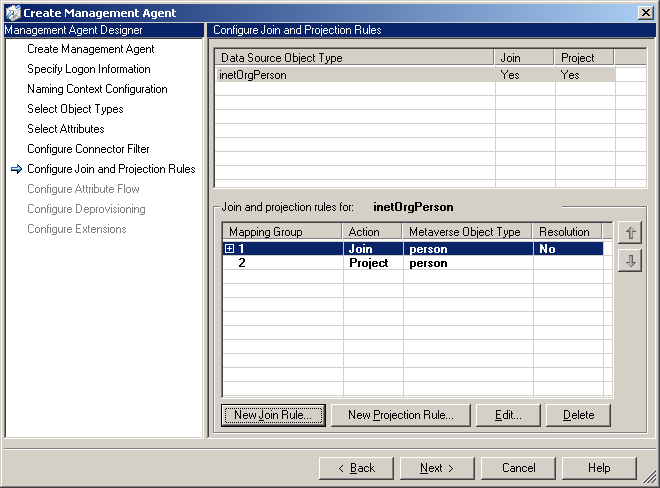Viewport: 660px width, 488px height.
Task: Click the Metaverse Object Type column header
Action: pyautogui.click(x=467, y=232)
